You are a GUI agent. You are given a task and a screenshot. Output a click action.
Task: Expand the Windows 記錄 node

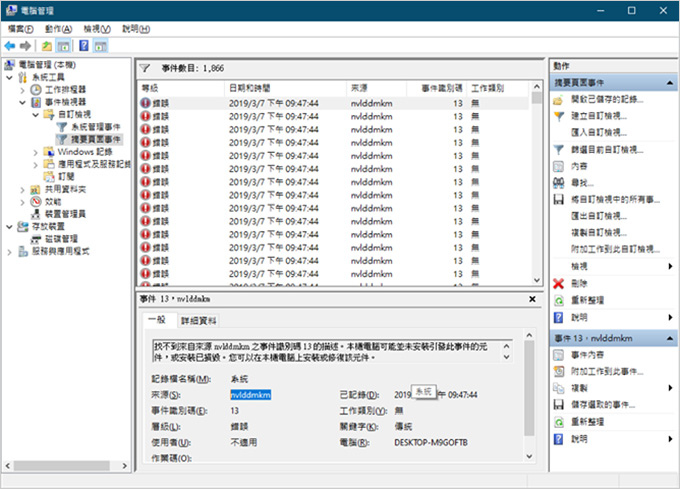click(x=36, y=152)
